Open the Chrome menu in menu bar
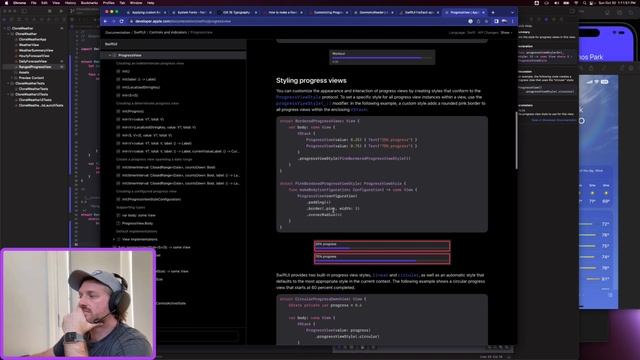The image size is (640, 360). pos(19,3)
